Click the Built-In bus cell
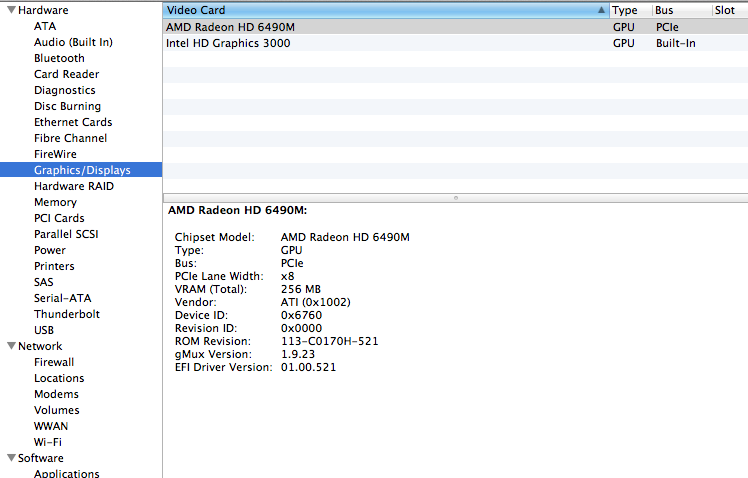This screenshot has width=748, height=478. [x=675, y=43]
